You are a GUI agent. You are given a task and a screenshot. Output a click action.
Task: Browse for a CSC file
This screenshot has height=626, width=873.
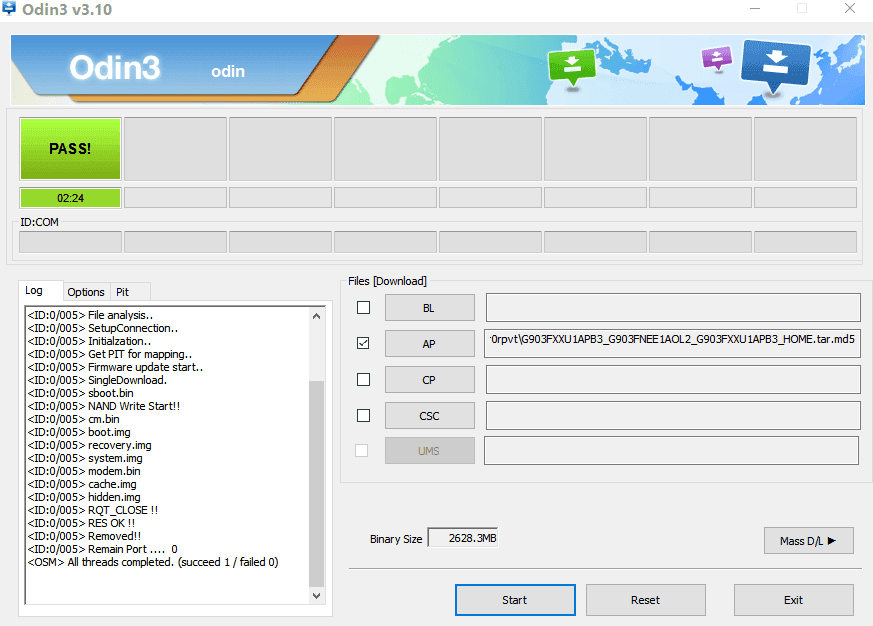point(429,416)
